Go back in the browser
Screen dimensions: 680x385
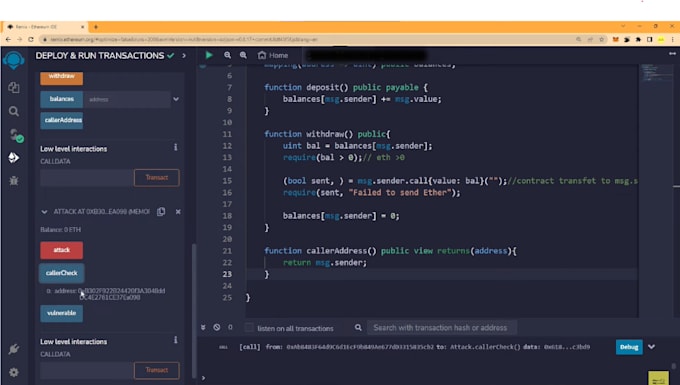coord(8,39)
